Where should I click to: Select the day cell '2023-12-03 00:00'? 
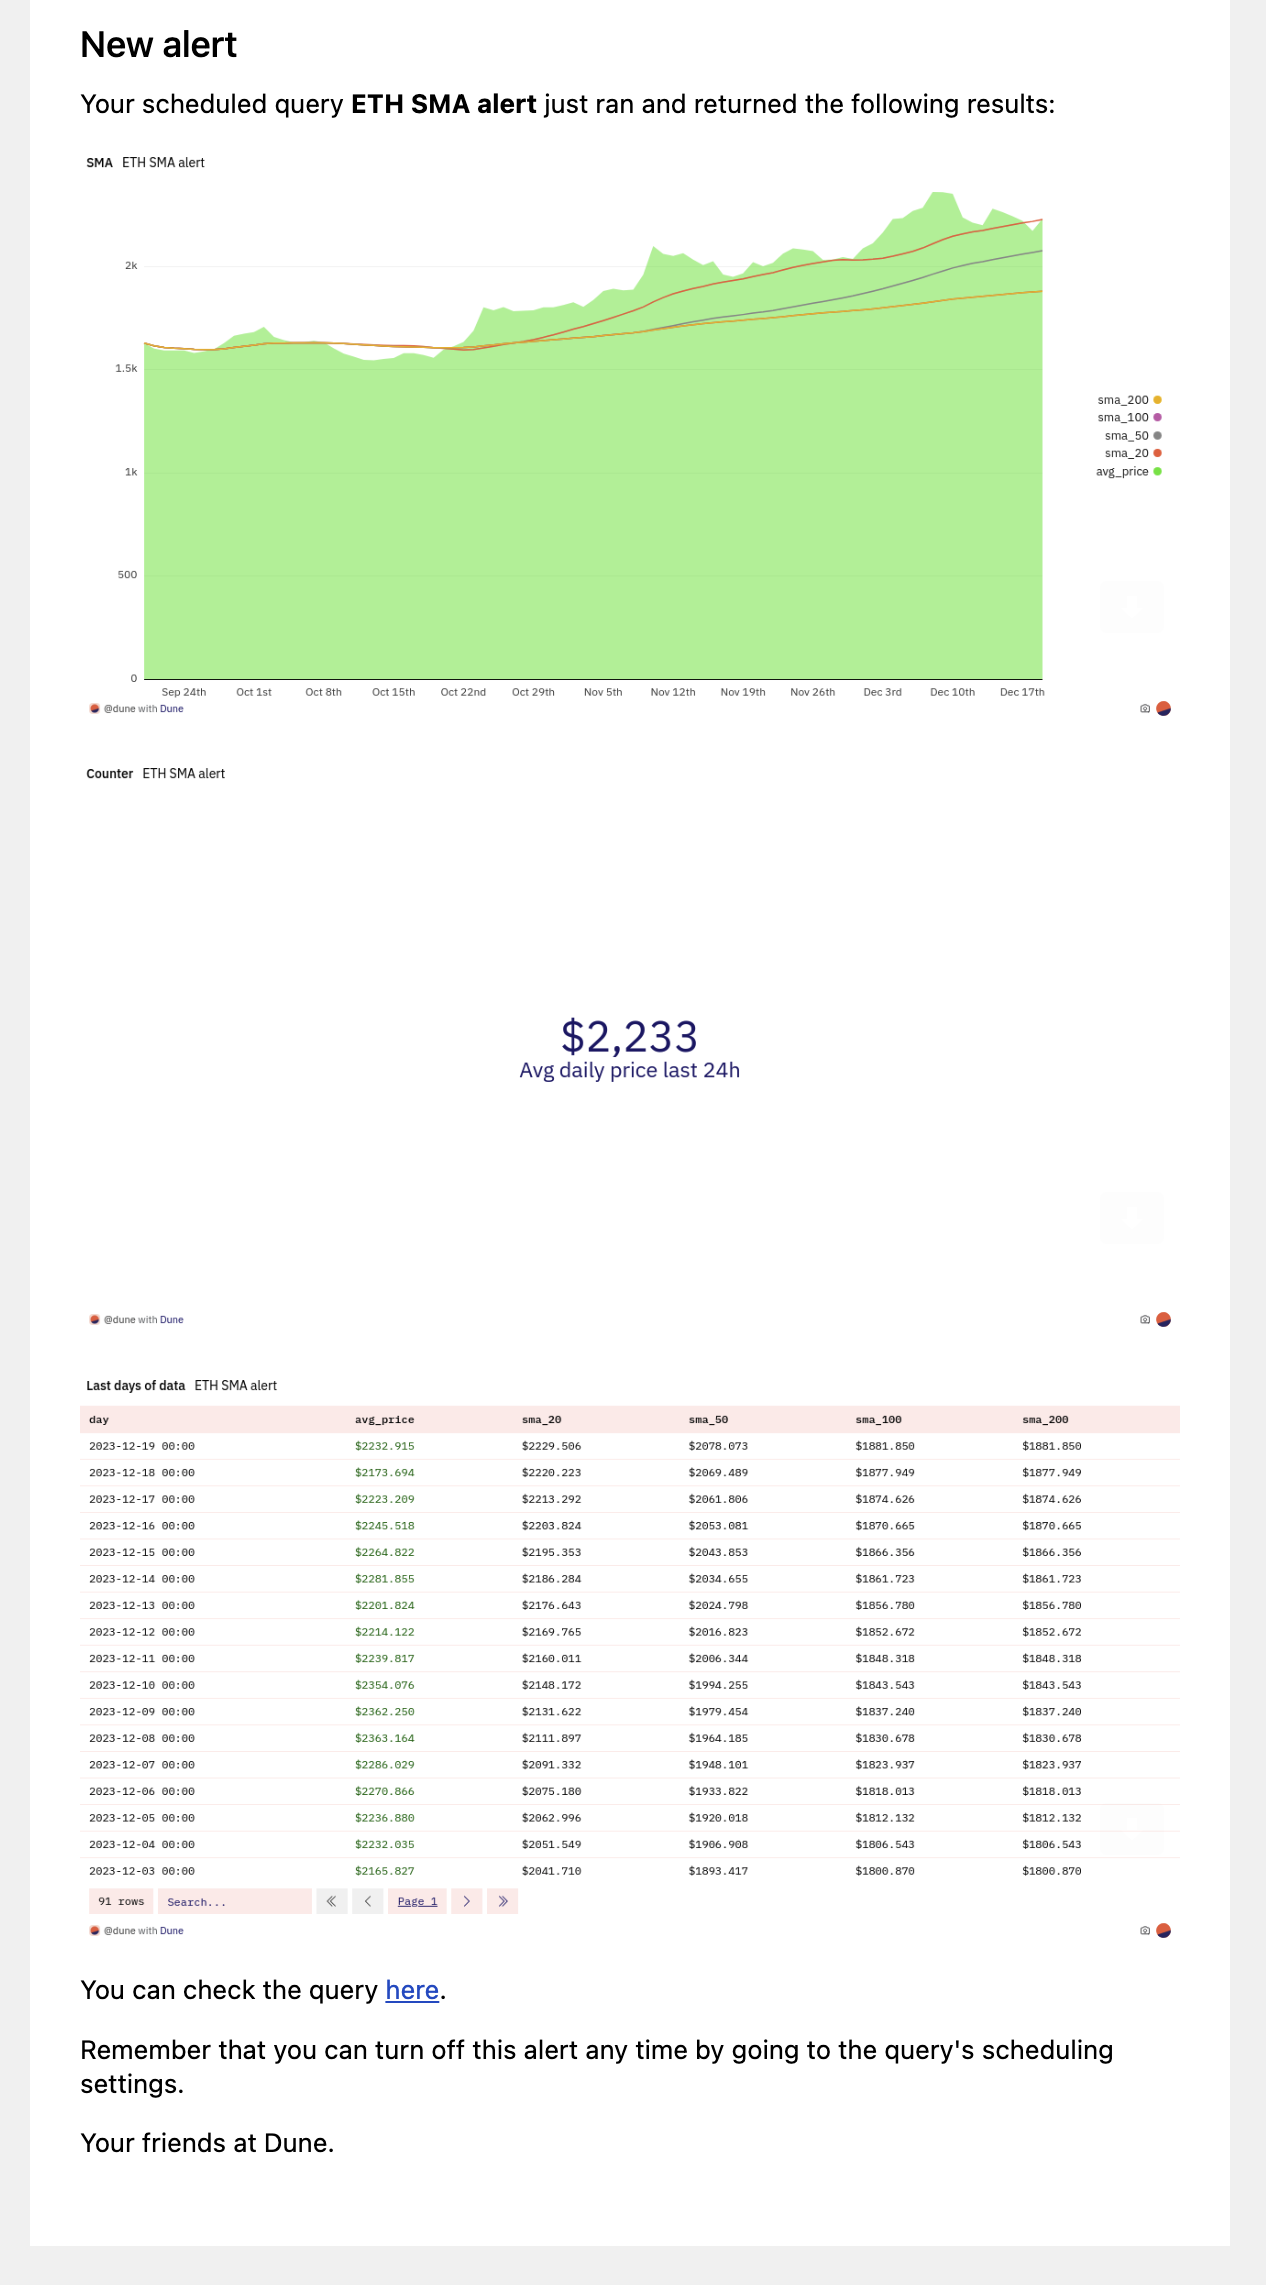coord(142,1871)
